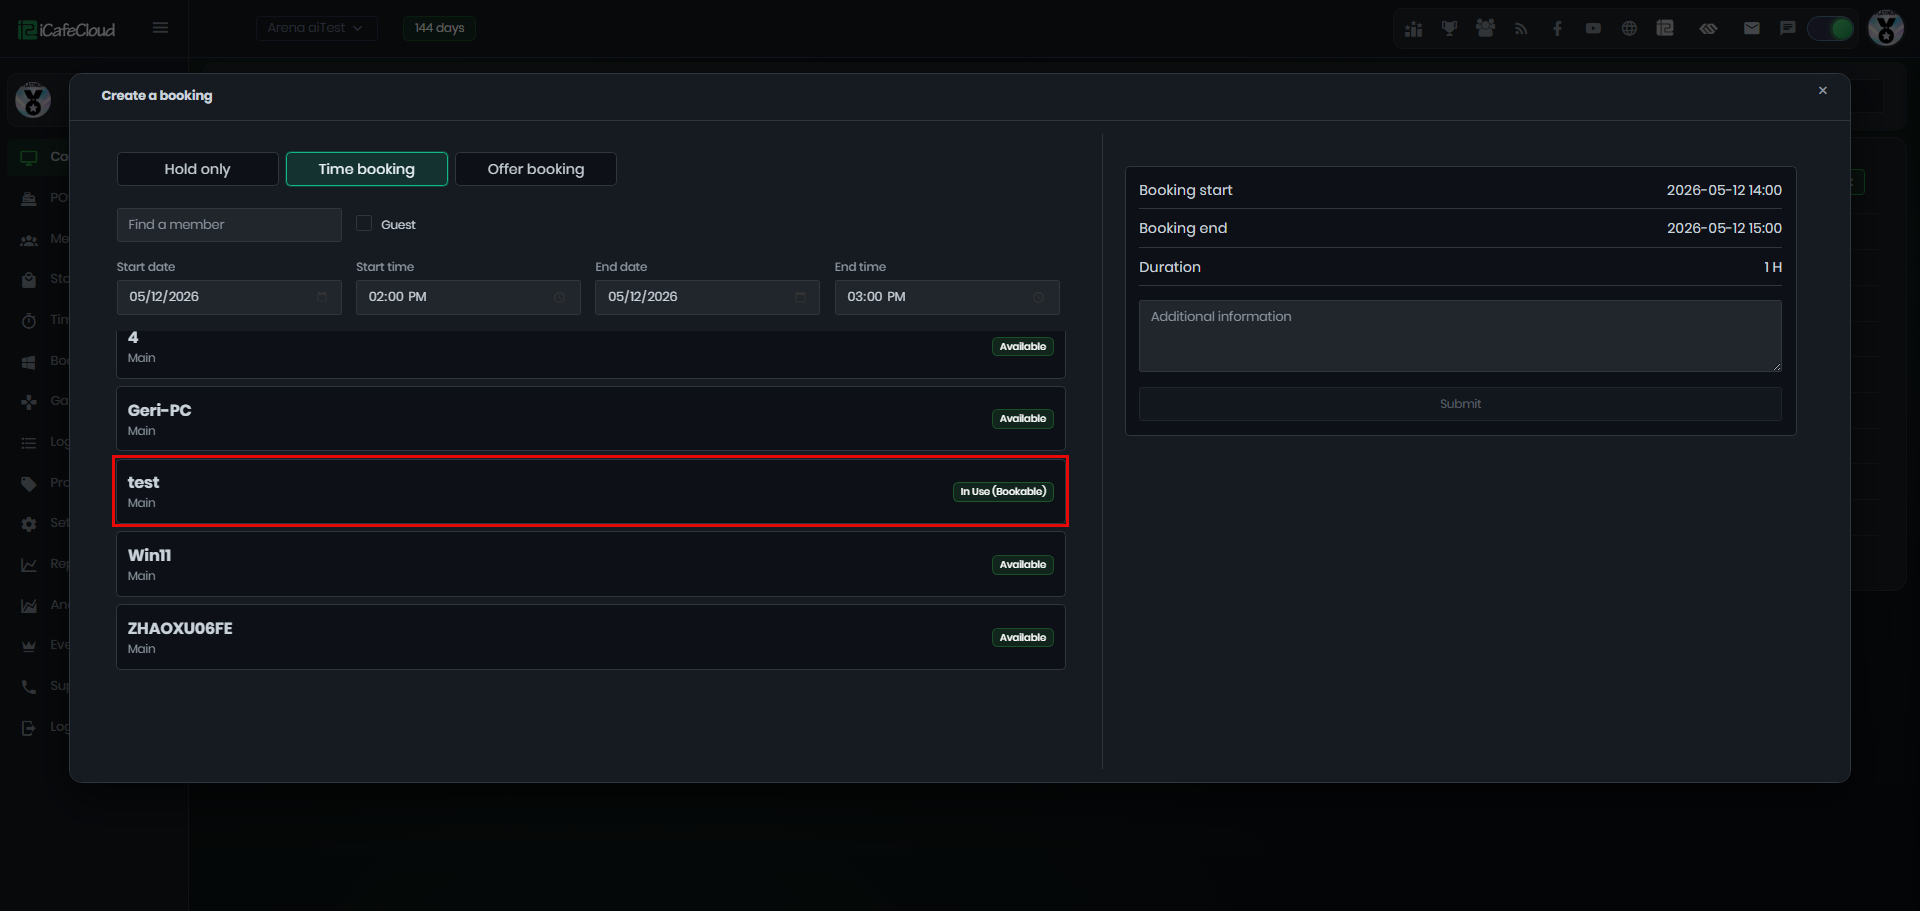Open the stopwatch sidebar icon
Image resolution: width=1920 pixels, height=911 pixels.
pyautogui.click(x=29, y=320)
